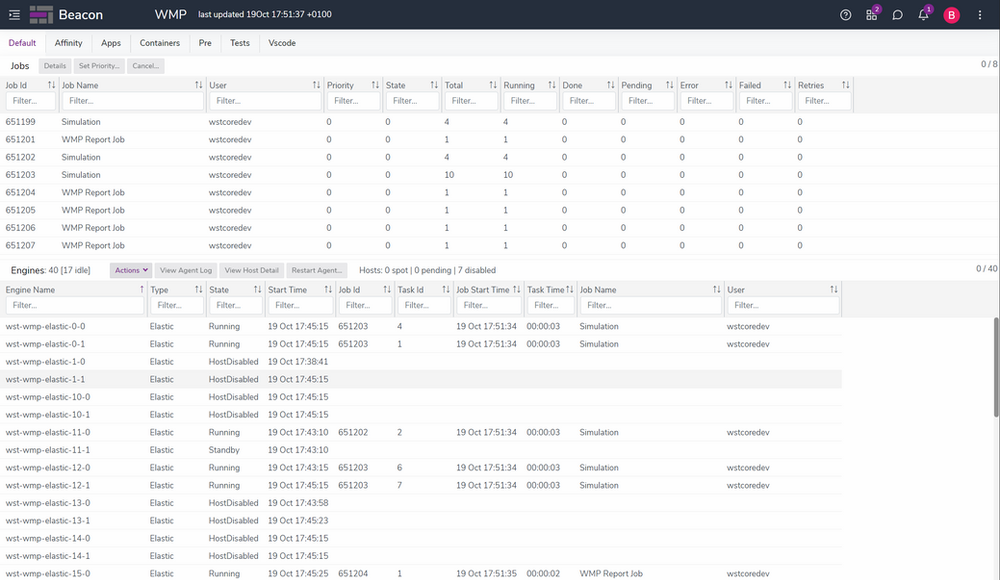The width and height of the screenshot is (1000, 580).
Task: Click the WMP page title
Action: pos(171,14)
